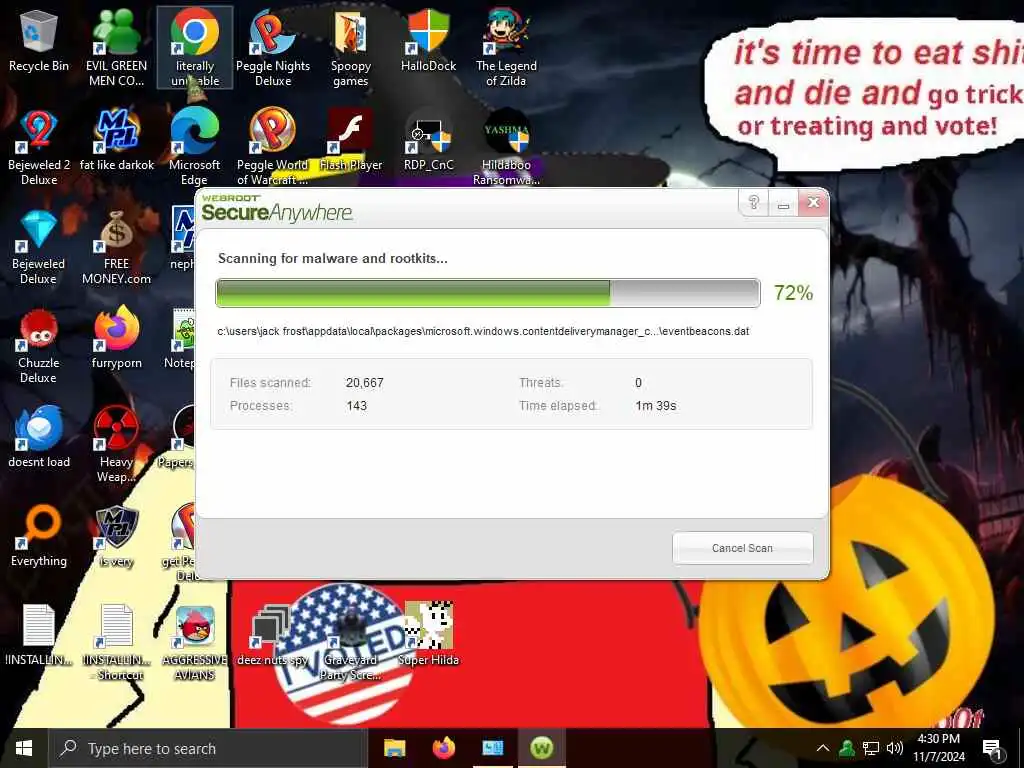The height and width of the screenshot is (768, 1024).
Task: Open Firefox from the taskbar
Action: 444,748
